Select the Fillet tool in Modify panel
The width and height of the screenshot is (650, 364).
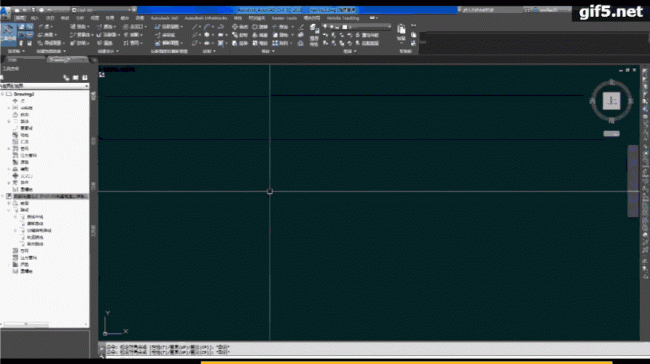coord(281,35)
